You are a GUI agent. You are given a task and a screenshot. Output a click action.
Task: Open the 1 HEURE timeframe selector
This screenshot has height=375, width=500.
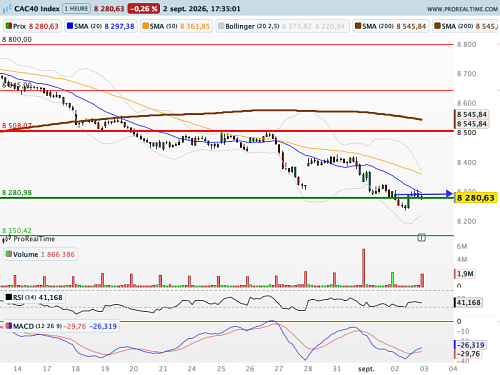(76, 8)
